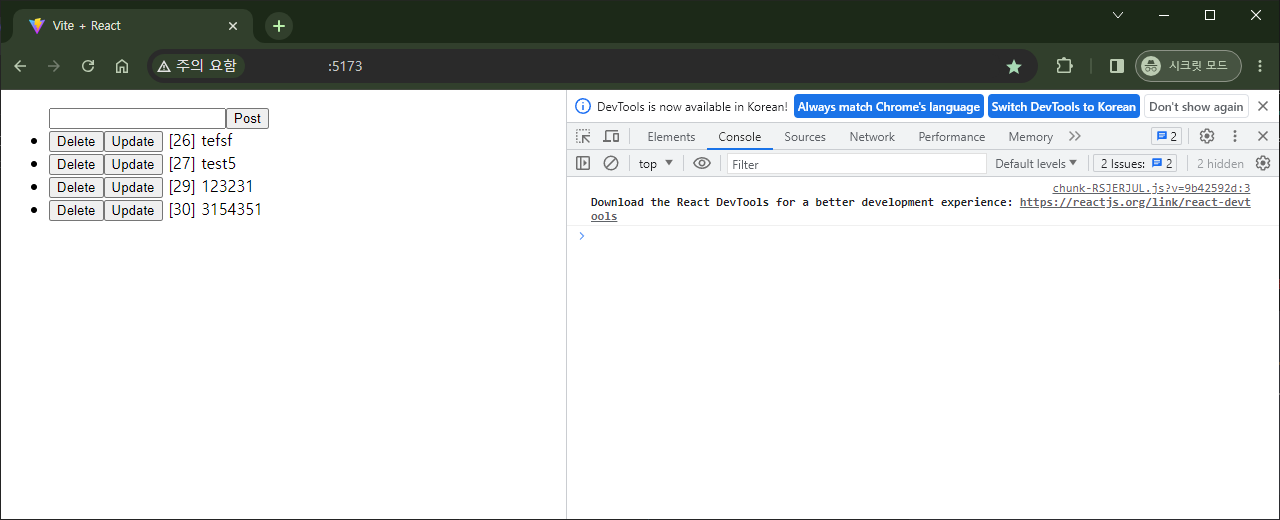Click the browser Forward arrow

[x=54, y=66]
